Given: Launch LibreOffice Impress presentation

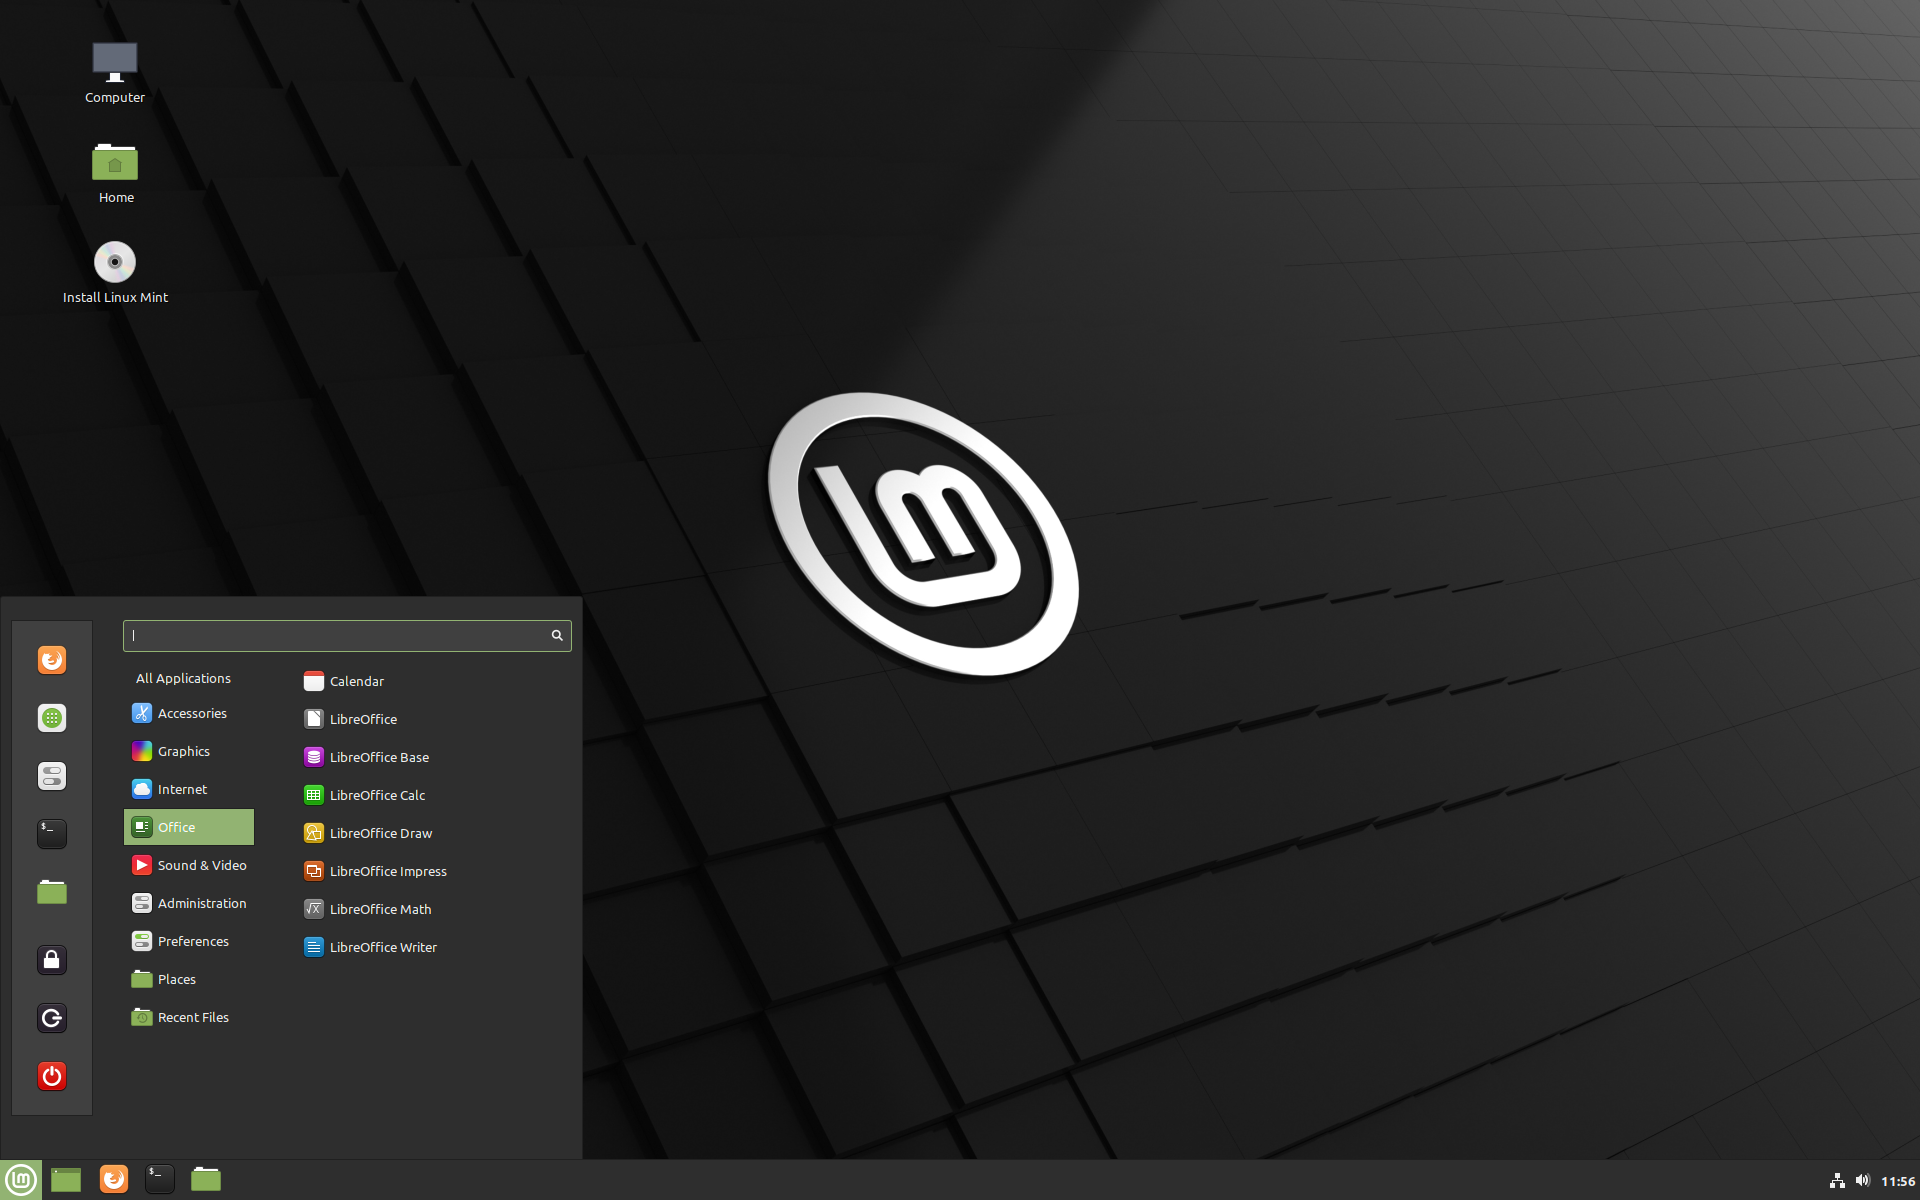Looking at the screenshot, I should (387, 871).
